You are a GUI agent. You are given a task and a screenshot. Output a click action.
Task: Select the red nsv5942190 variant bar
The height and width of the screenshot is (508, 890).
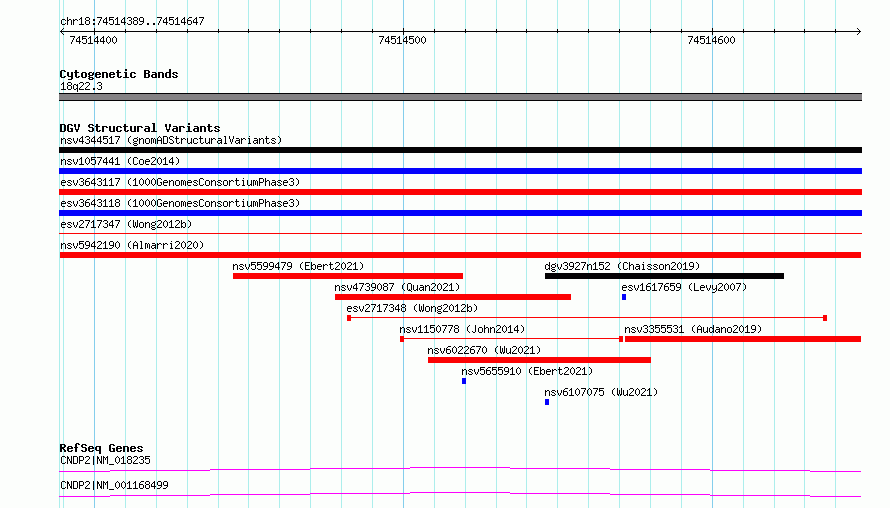click(x=460, y=255)
